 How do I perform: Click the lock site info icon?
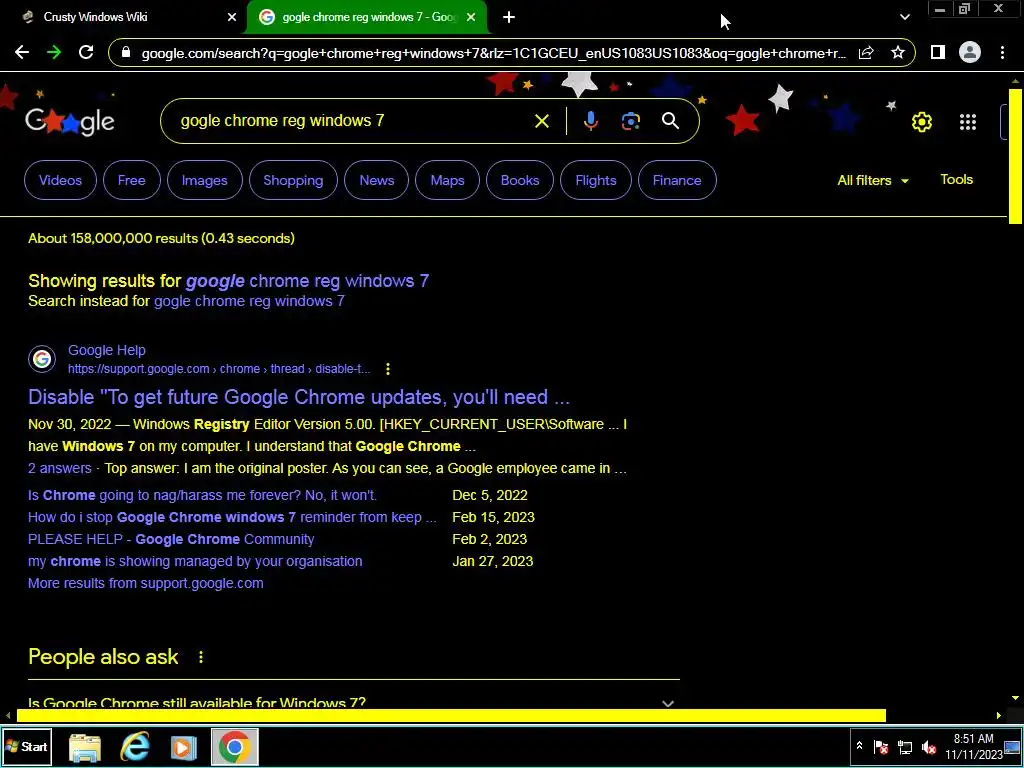(126, 53)
